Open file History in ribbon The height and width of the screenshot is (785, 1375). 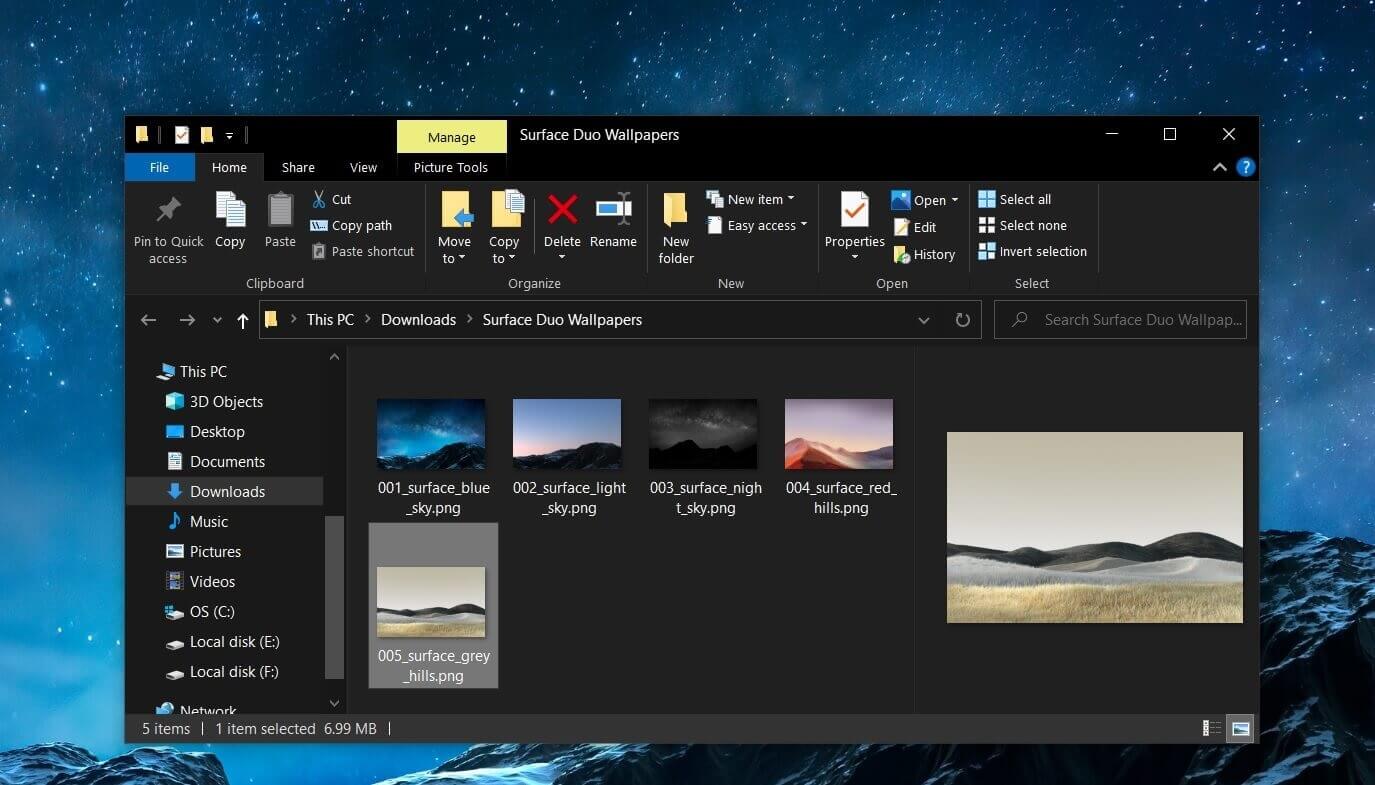pyautogui.click(x=924, y=254)
